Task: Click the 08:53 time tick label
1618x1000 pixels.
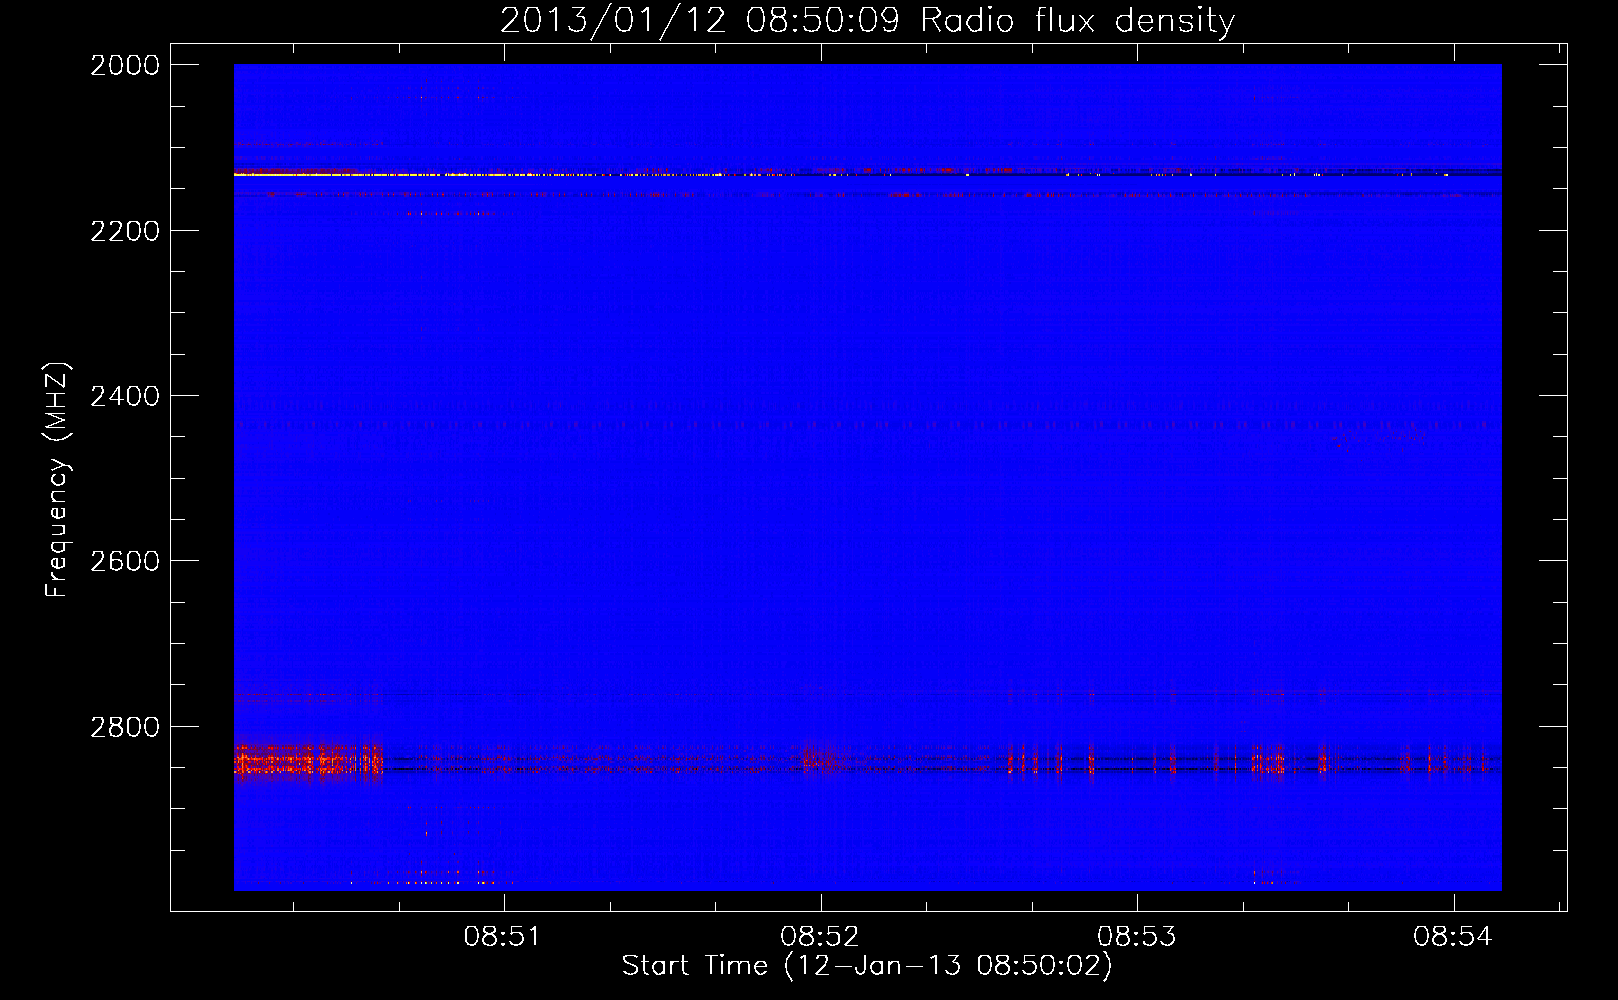Action: coord(1137,936)
